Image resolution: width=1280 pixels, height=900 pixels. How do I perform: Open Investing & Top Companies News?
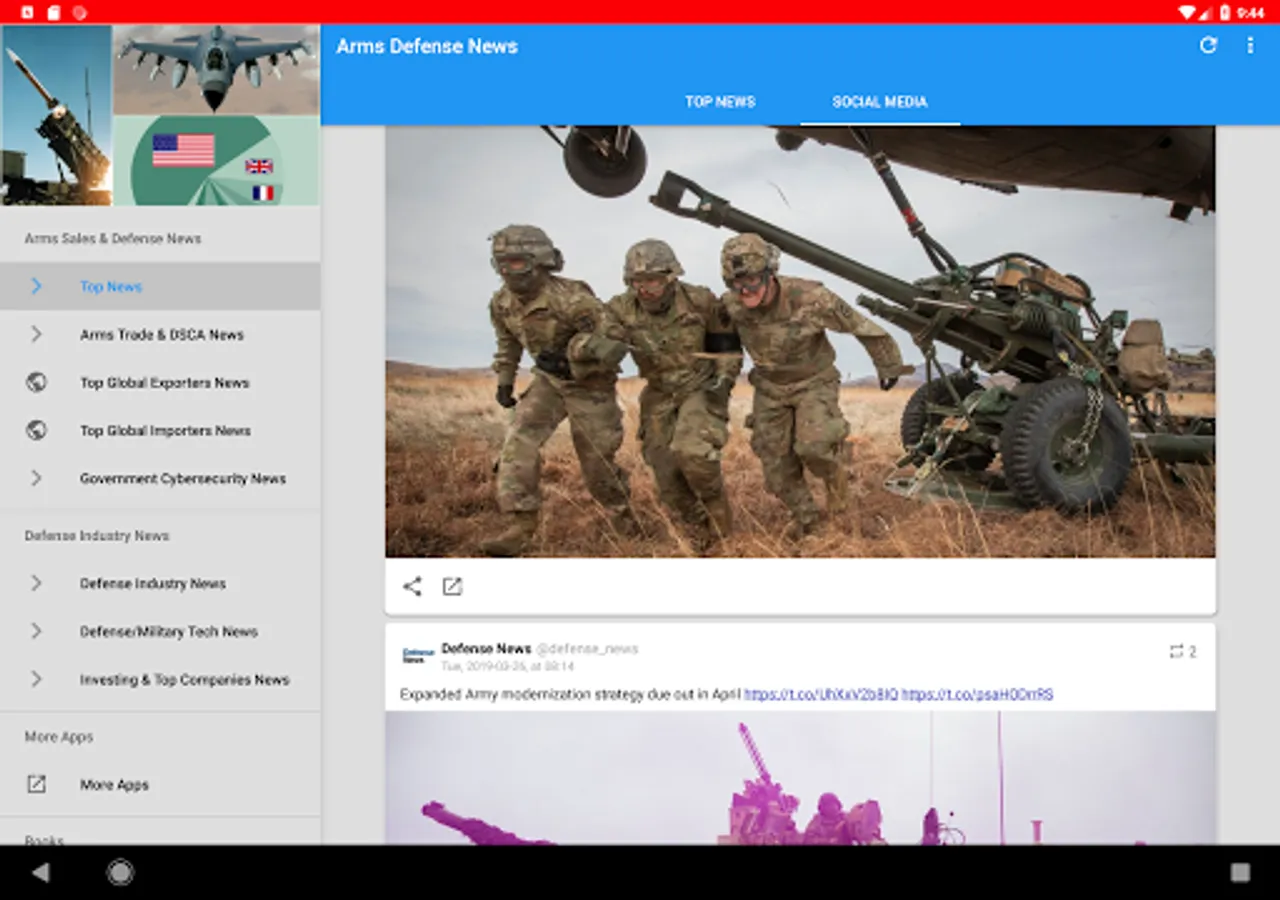point(160,679)
